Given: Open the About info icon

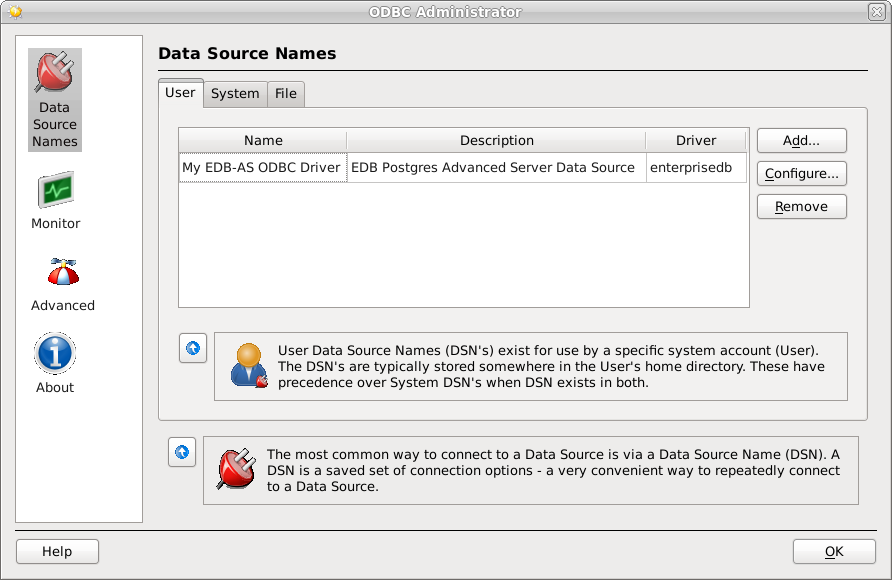Looking at the screenshot, I should [55, 354].
